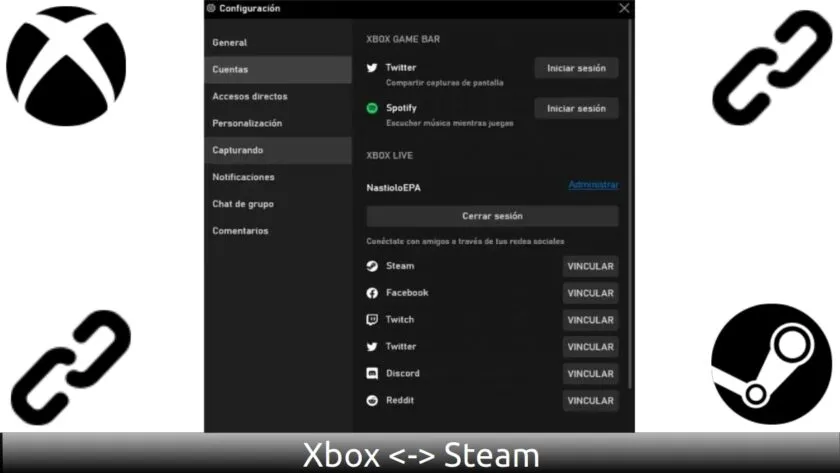Click the Facebook icon in social list
Screen dimensions: 840x473
[x=372, y=293]
